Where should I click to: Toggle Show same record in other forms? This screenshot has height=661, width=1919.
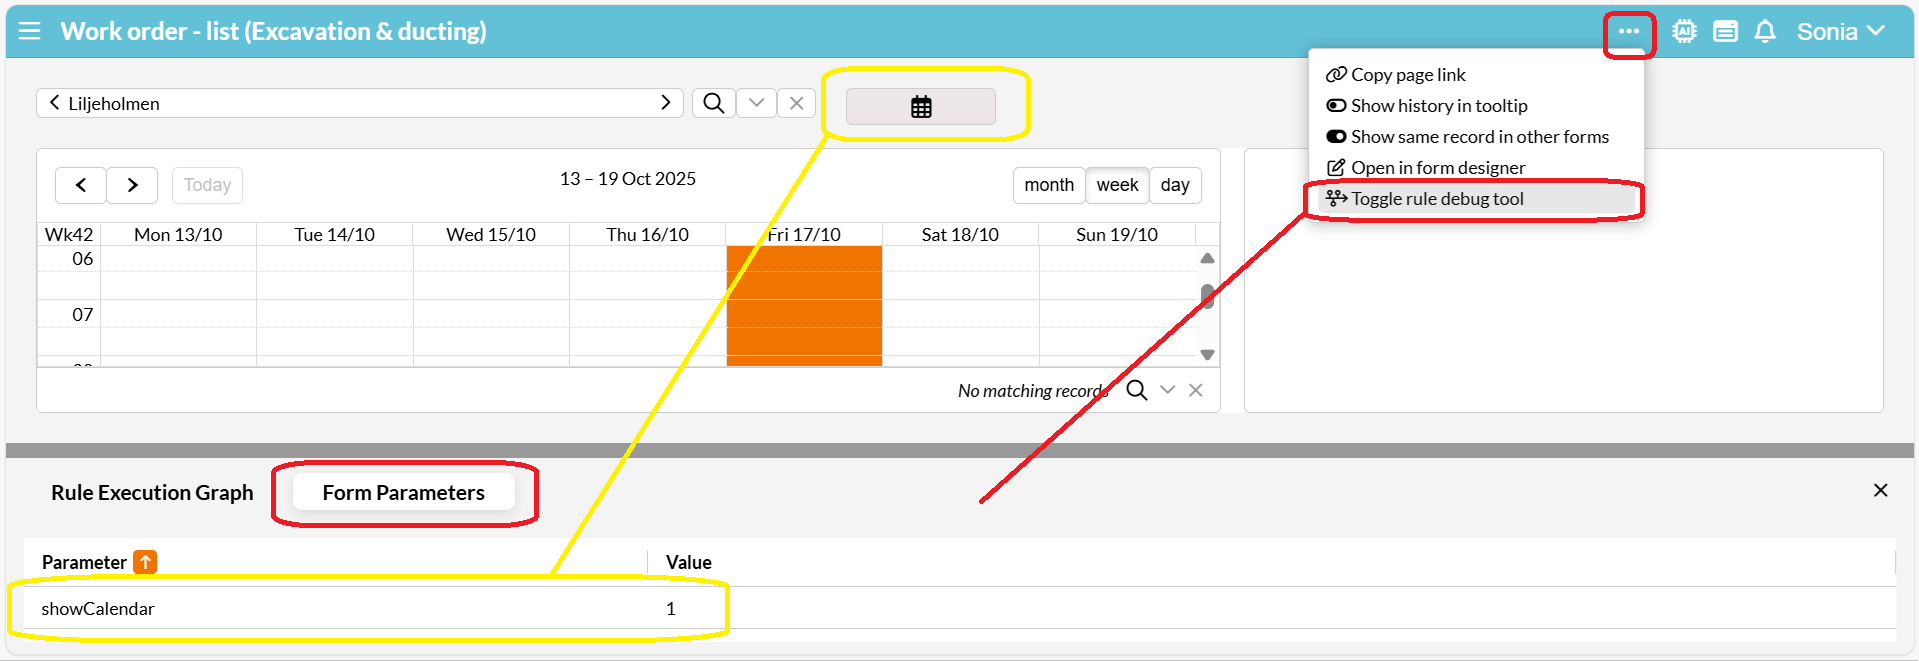click(1468, 137)
